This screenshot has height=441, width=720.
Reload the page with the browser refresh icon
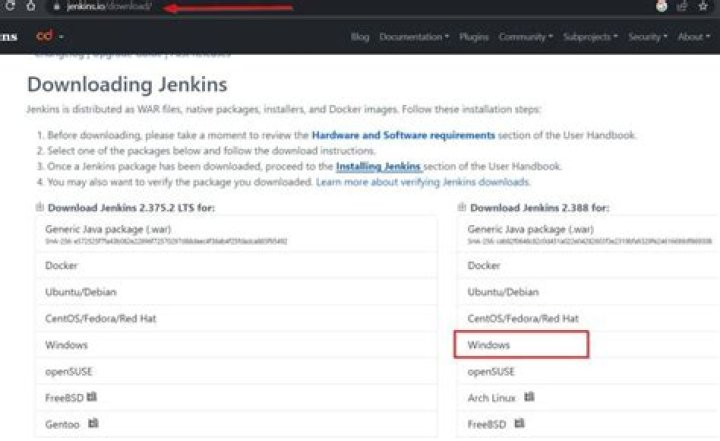click(10, 6)
